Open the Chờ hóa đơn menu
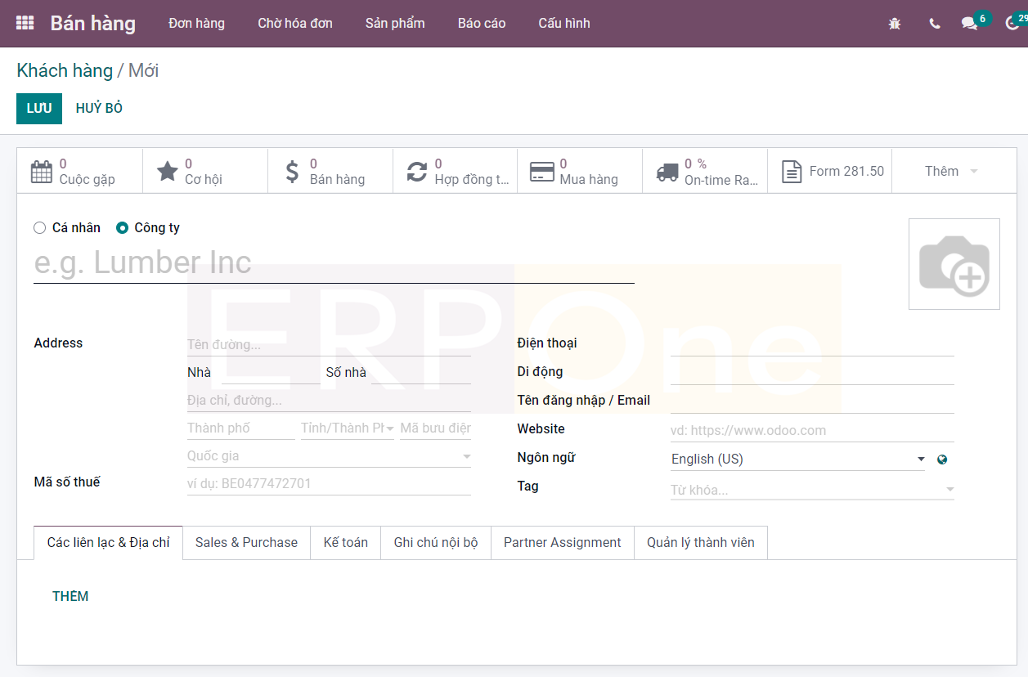Image resolution: width=1028 pixels, height=677 pixels. point(295,23)
